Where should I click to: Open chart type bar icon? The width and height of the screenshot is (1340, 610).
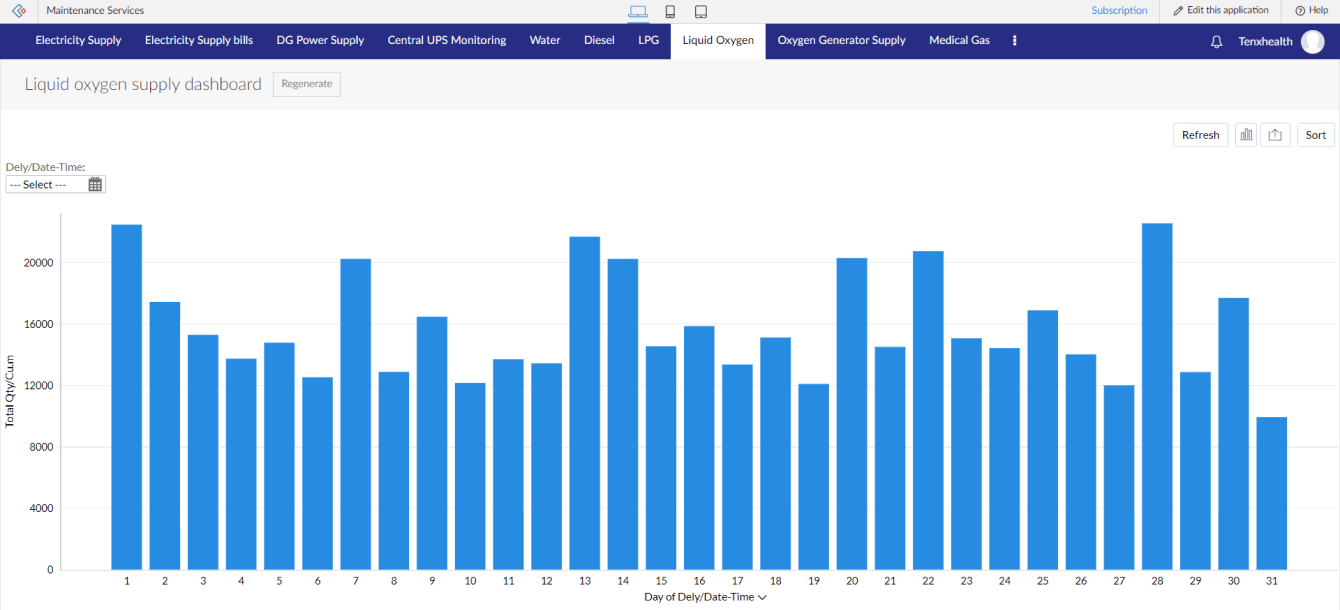tap(1246, 135)
